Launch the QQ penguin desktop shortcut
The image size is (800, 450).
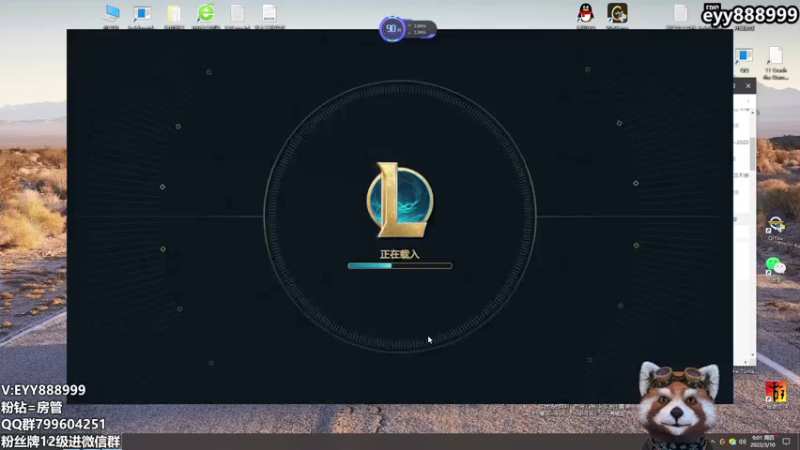[586, 14]
